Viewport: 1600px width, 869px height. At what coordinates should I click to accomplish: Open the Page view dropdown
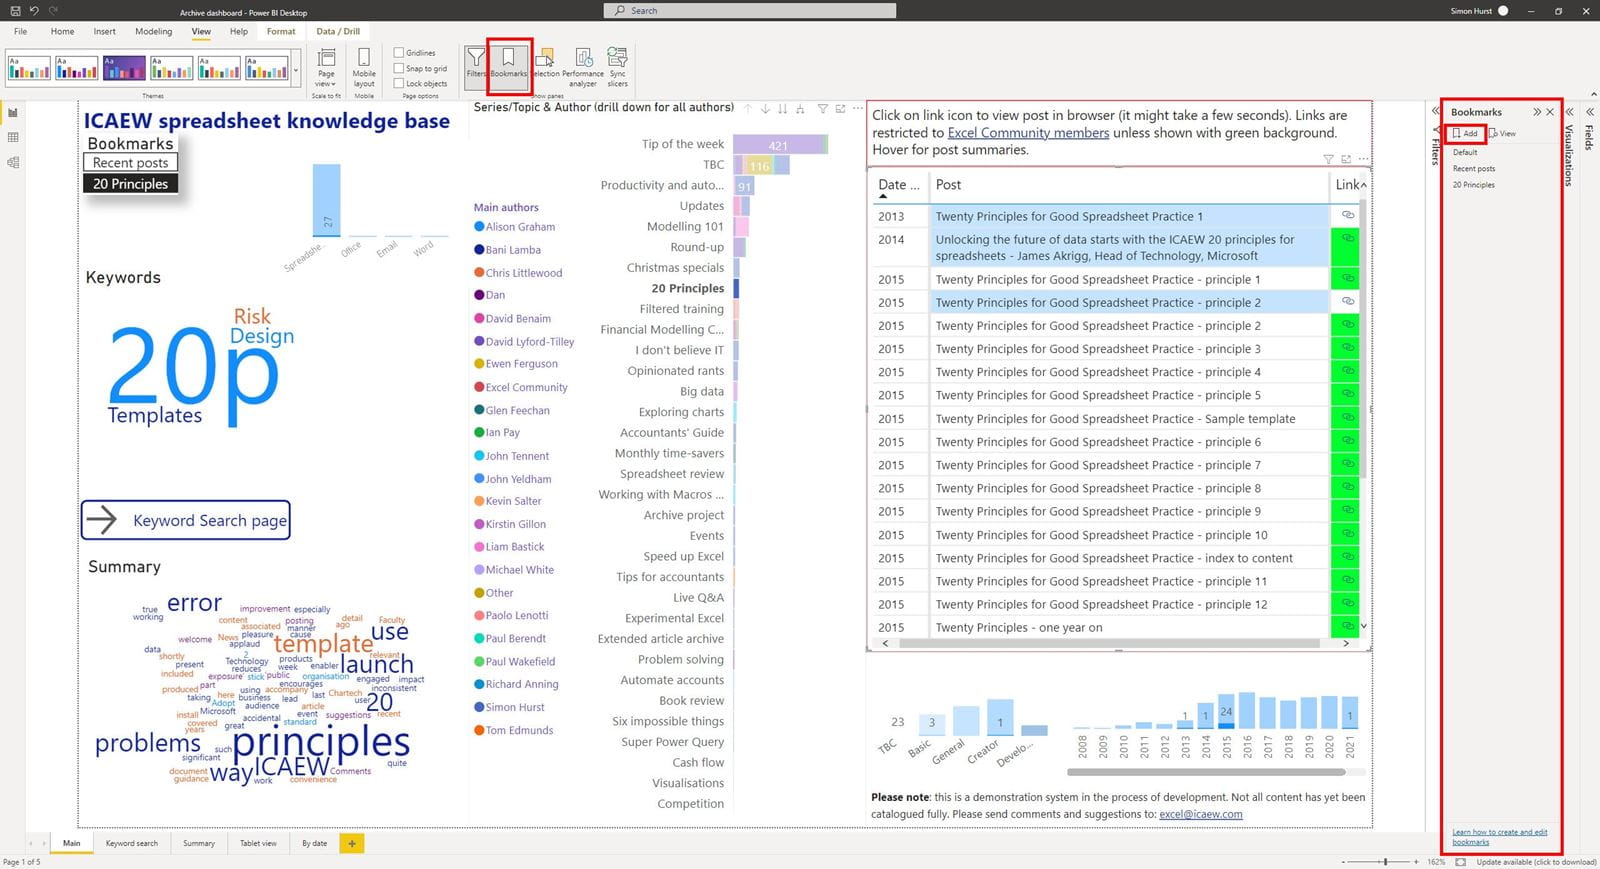point(326,64)
